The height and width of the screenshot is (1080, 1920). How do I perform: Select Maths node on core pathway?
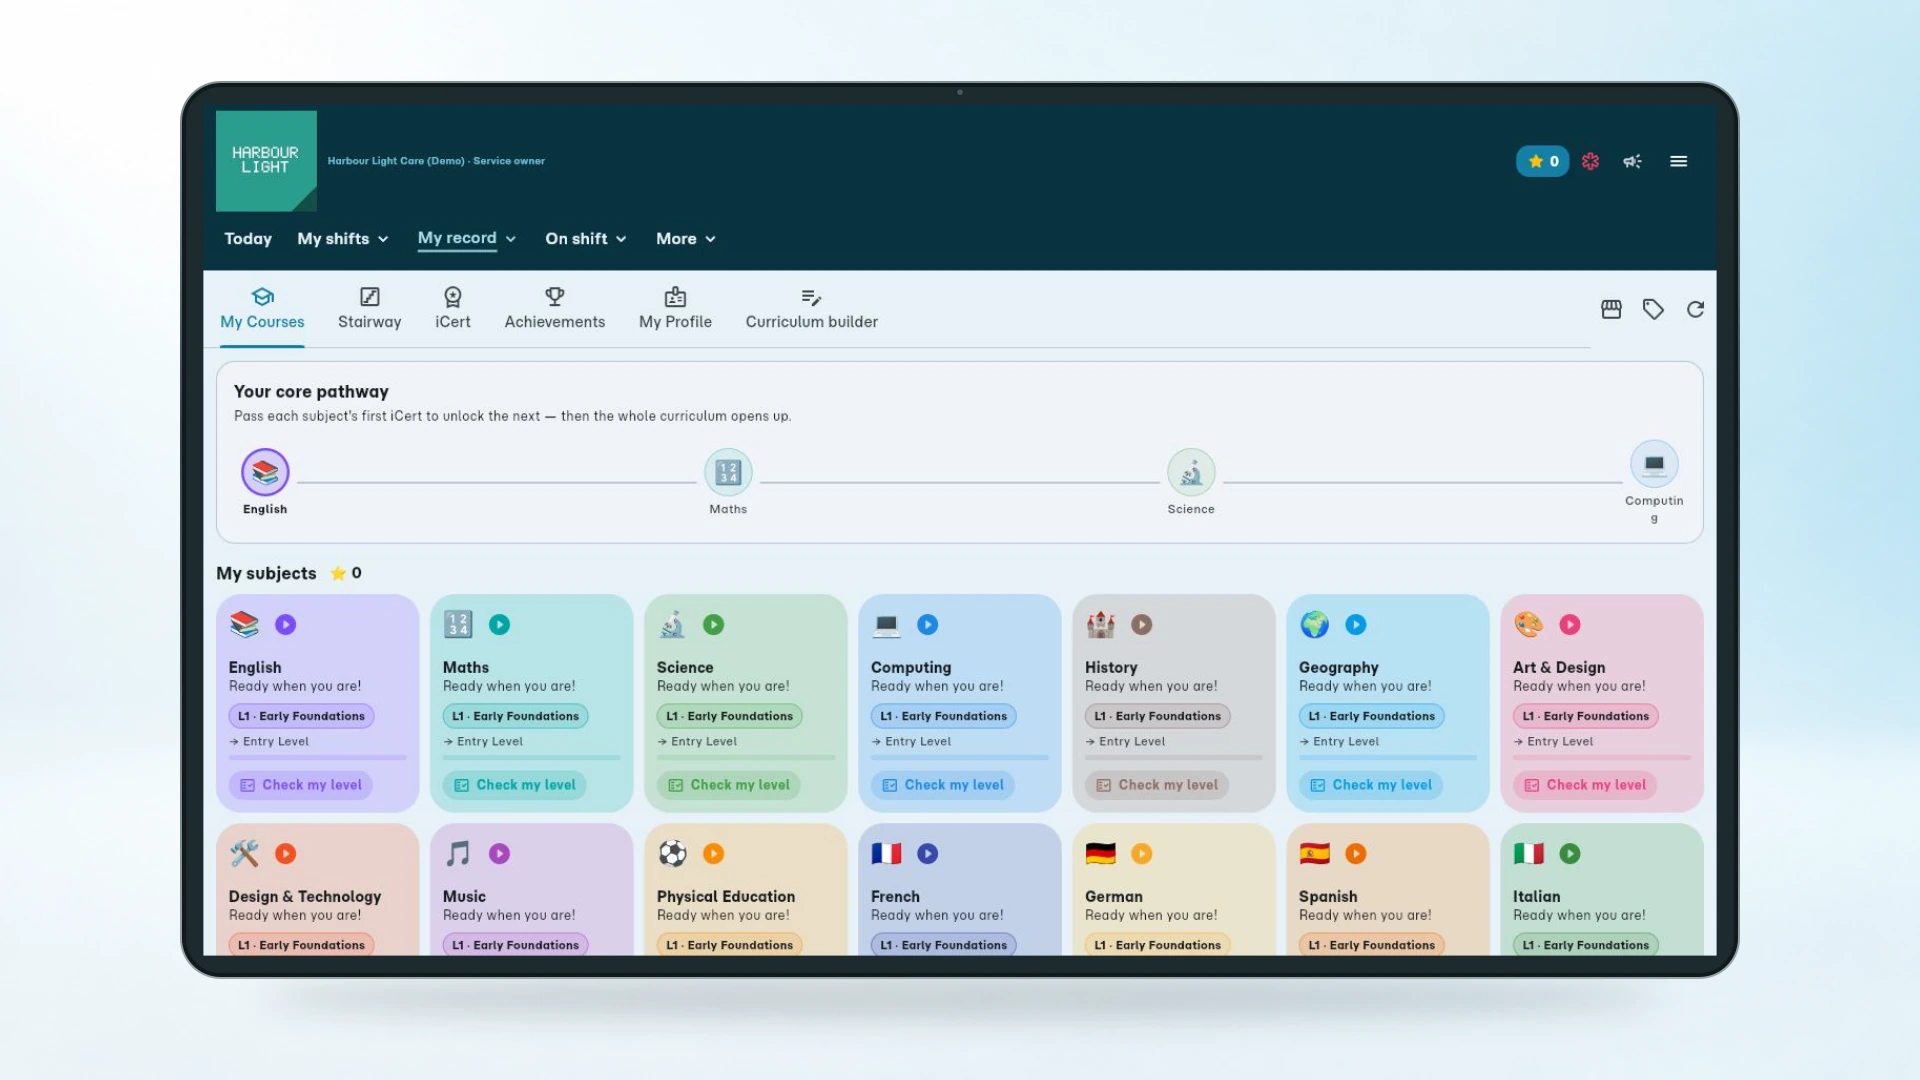click(x=728, y=473)
